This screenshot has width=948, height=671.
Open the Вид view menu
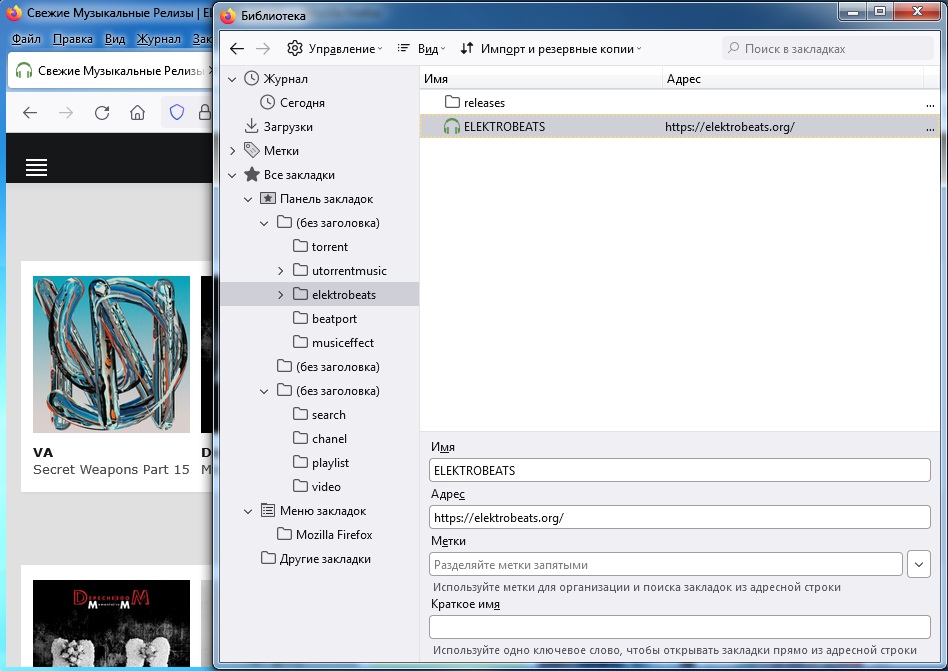pyautogui.click(x=421, y=48)
